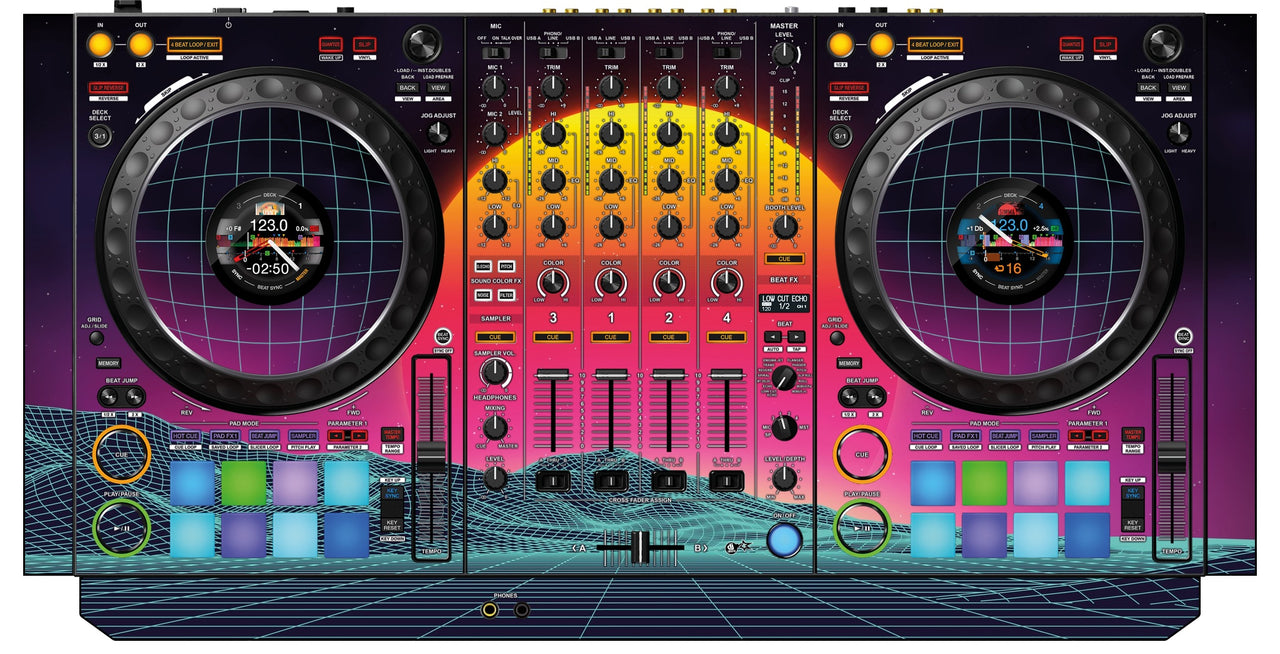Select SAMPLER pad mode on right deck
Viewport: 1280px width, 654px height.
click(1043, 436)
